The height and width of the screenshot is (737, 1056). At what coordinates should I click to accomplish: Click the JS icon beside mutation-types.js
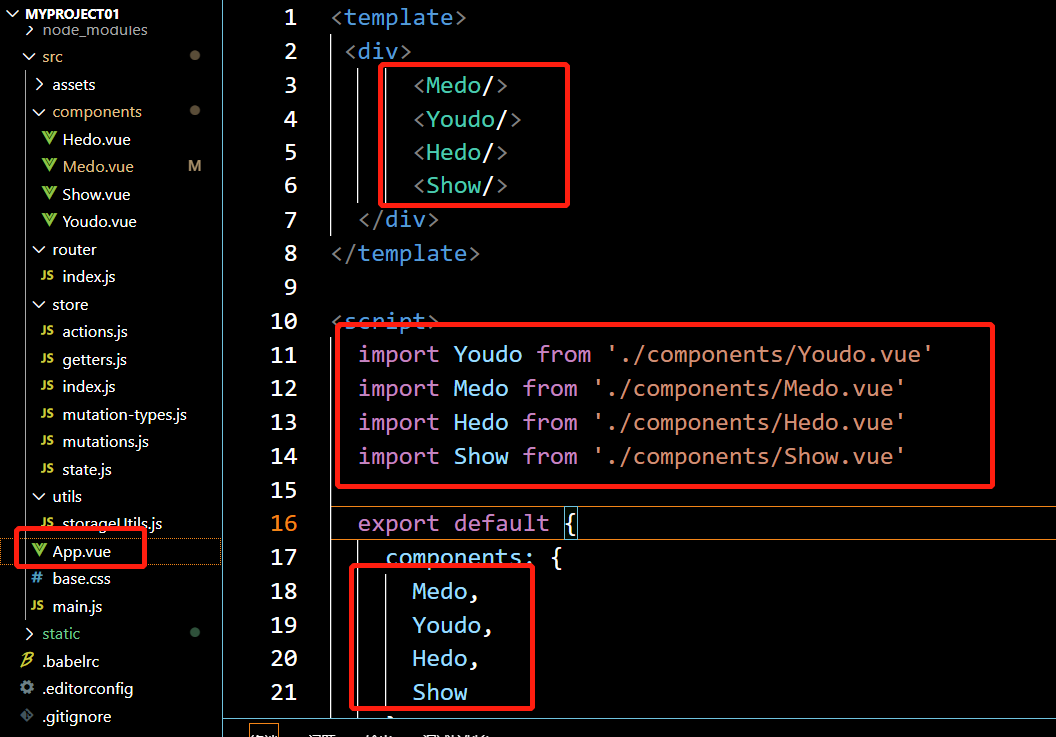(x=47, y=414)
